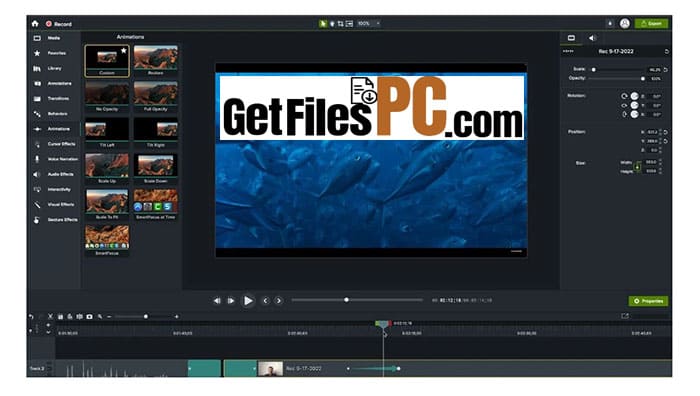Screen dimensions: 700x396
Task: Select the Scale Down animation thumbnail
Action: tap(155, 168)
